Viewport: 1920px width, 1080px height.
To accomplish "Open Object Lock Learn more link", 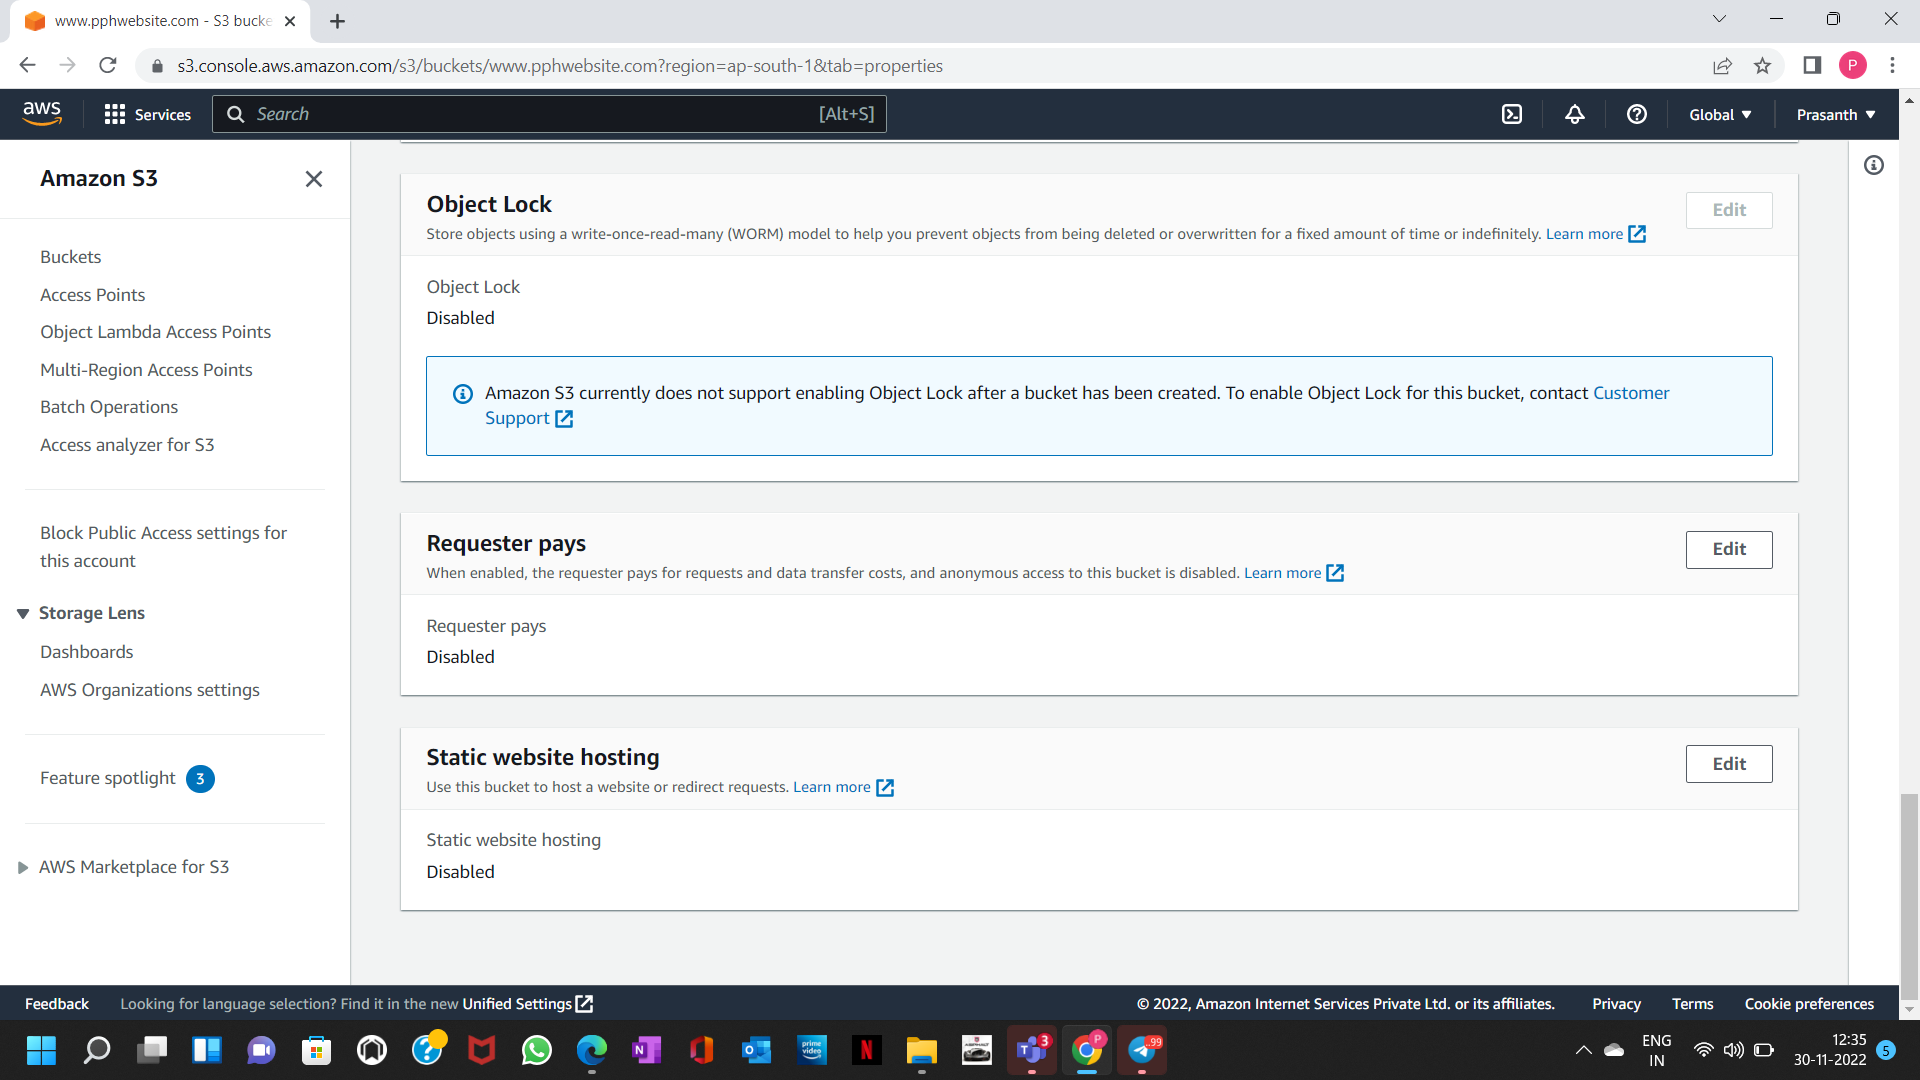I will 1595,234.
